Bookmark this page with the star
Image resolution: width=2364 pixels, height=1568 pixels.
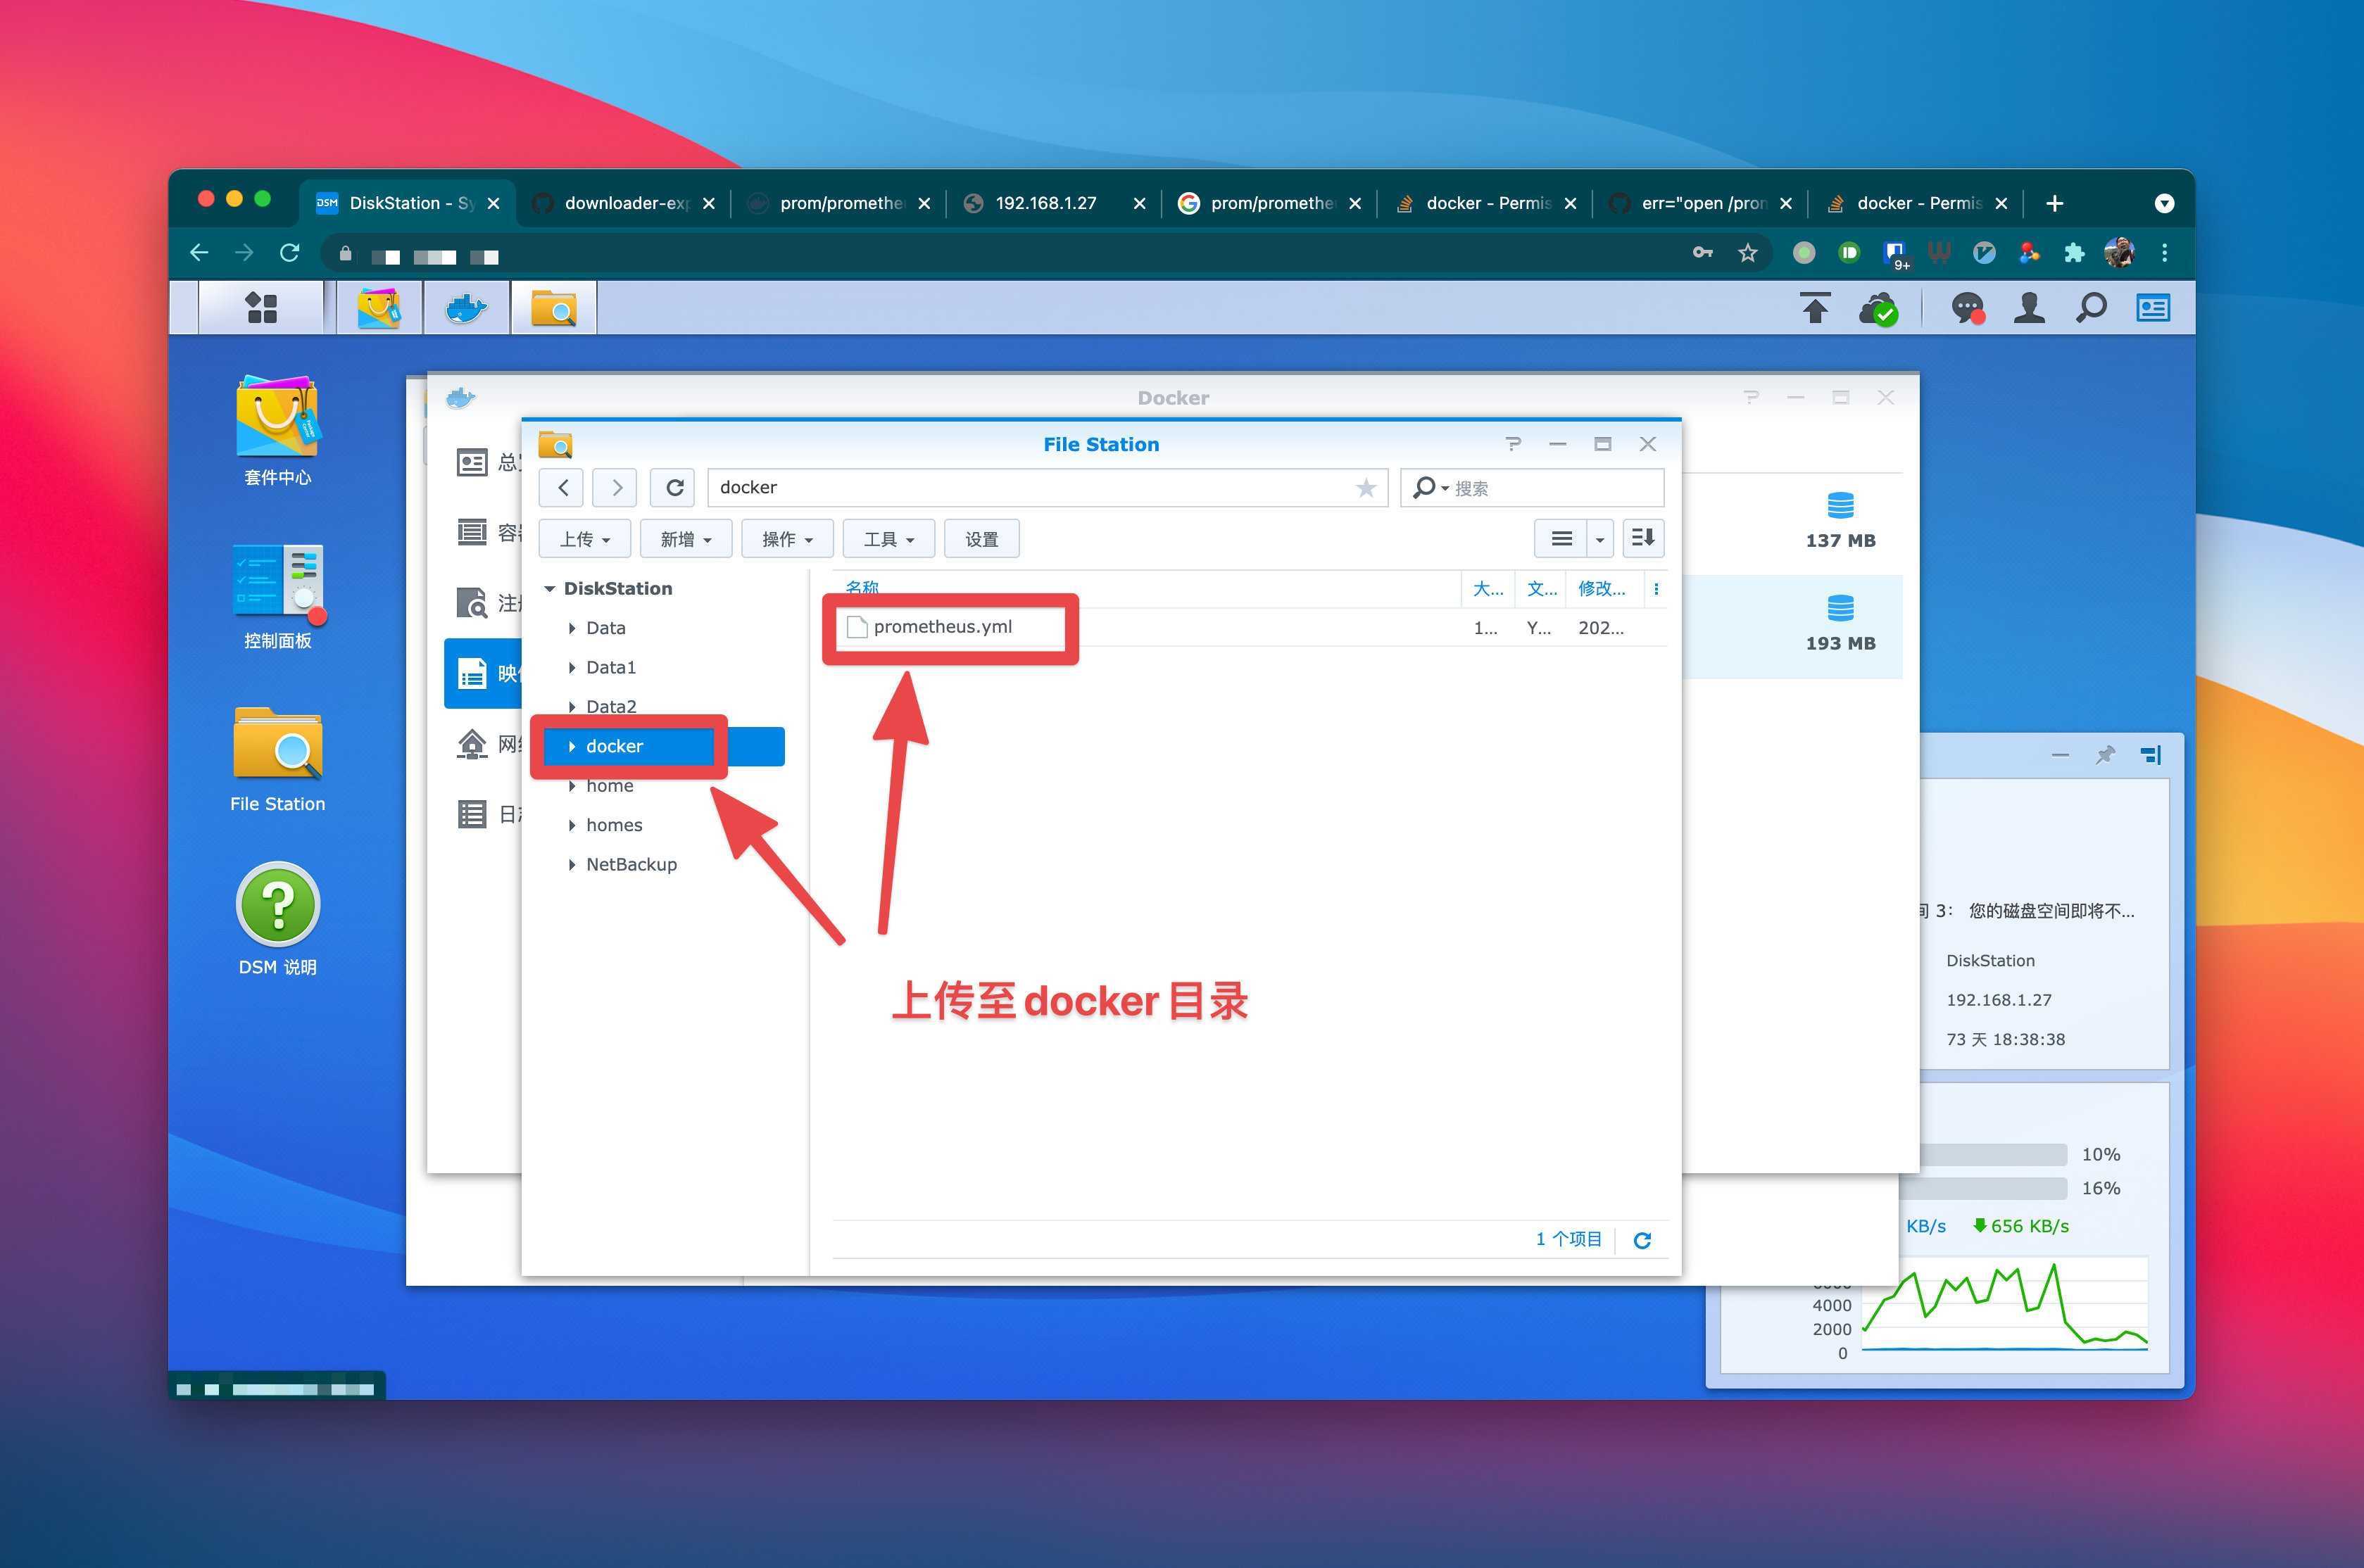pyautogui.click(x=1747, y=253)
